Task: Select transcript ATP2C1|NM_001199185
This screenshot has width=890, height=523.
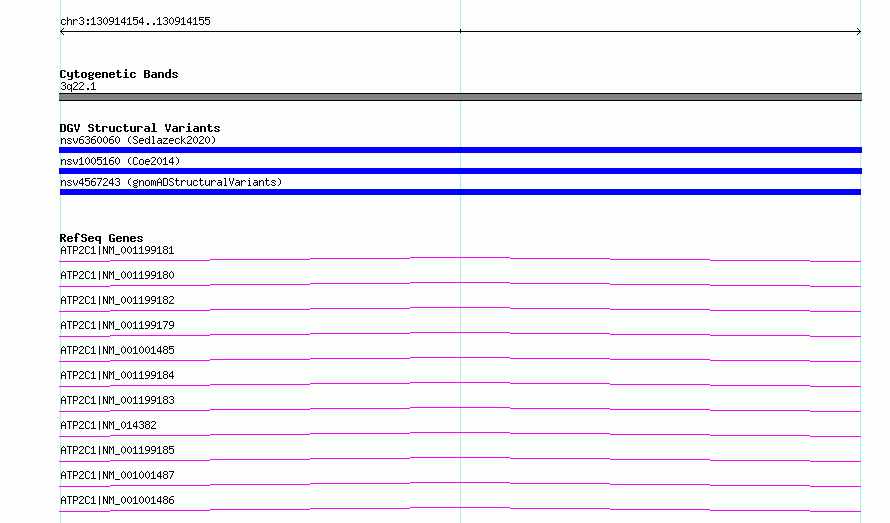Action: click(x=117, y=450)
